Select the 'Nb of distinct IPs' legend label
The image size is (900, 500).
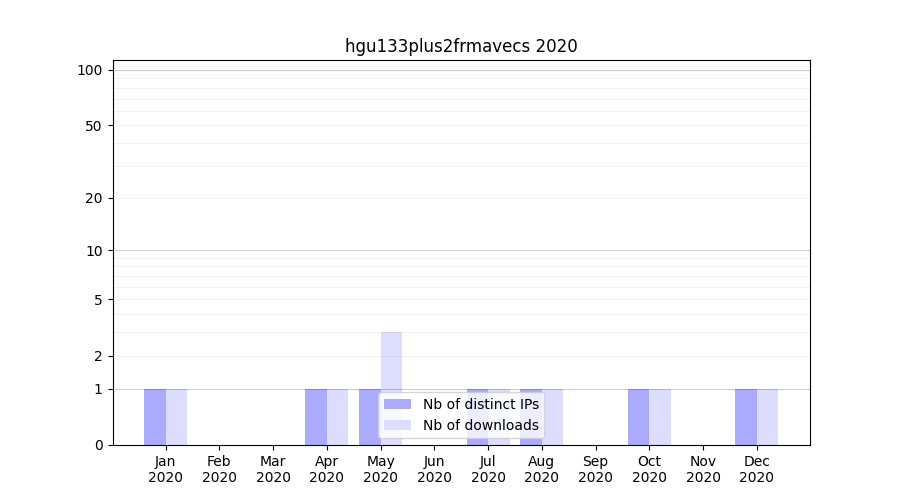(x=480, y=404)
